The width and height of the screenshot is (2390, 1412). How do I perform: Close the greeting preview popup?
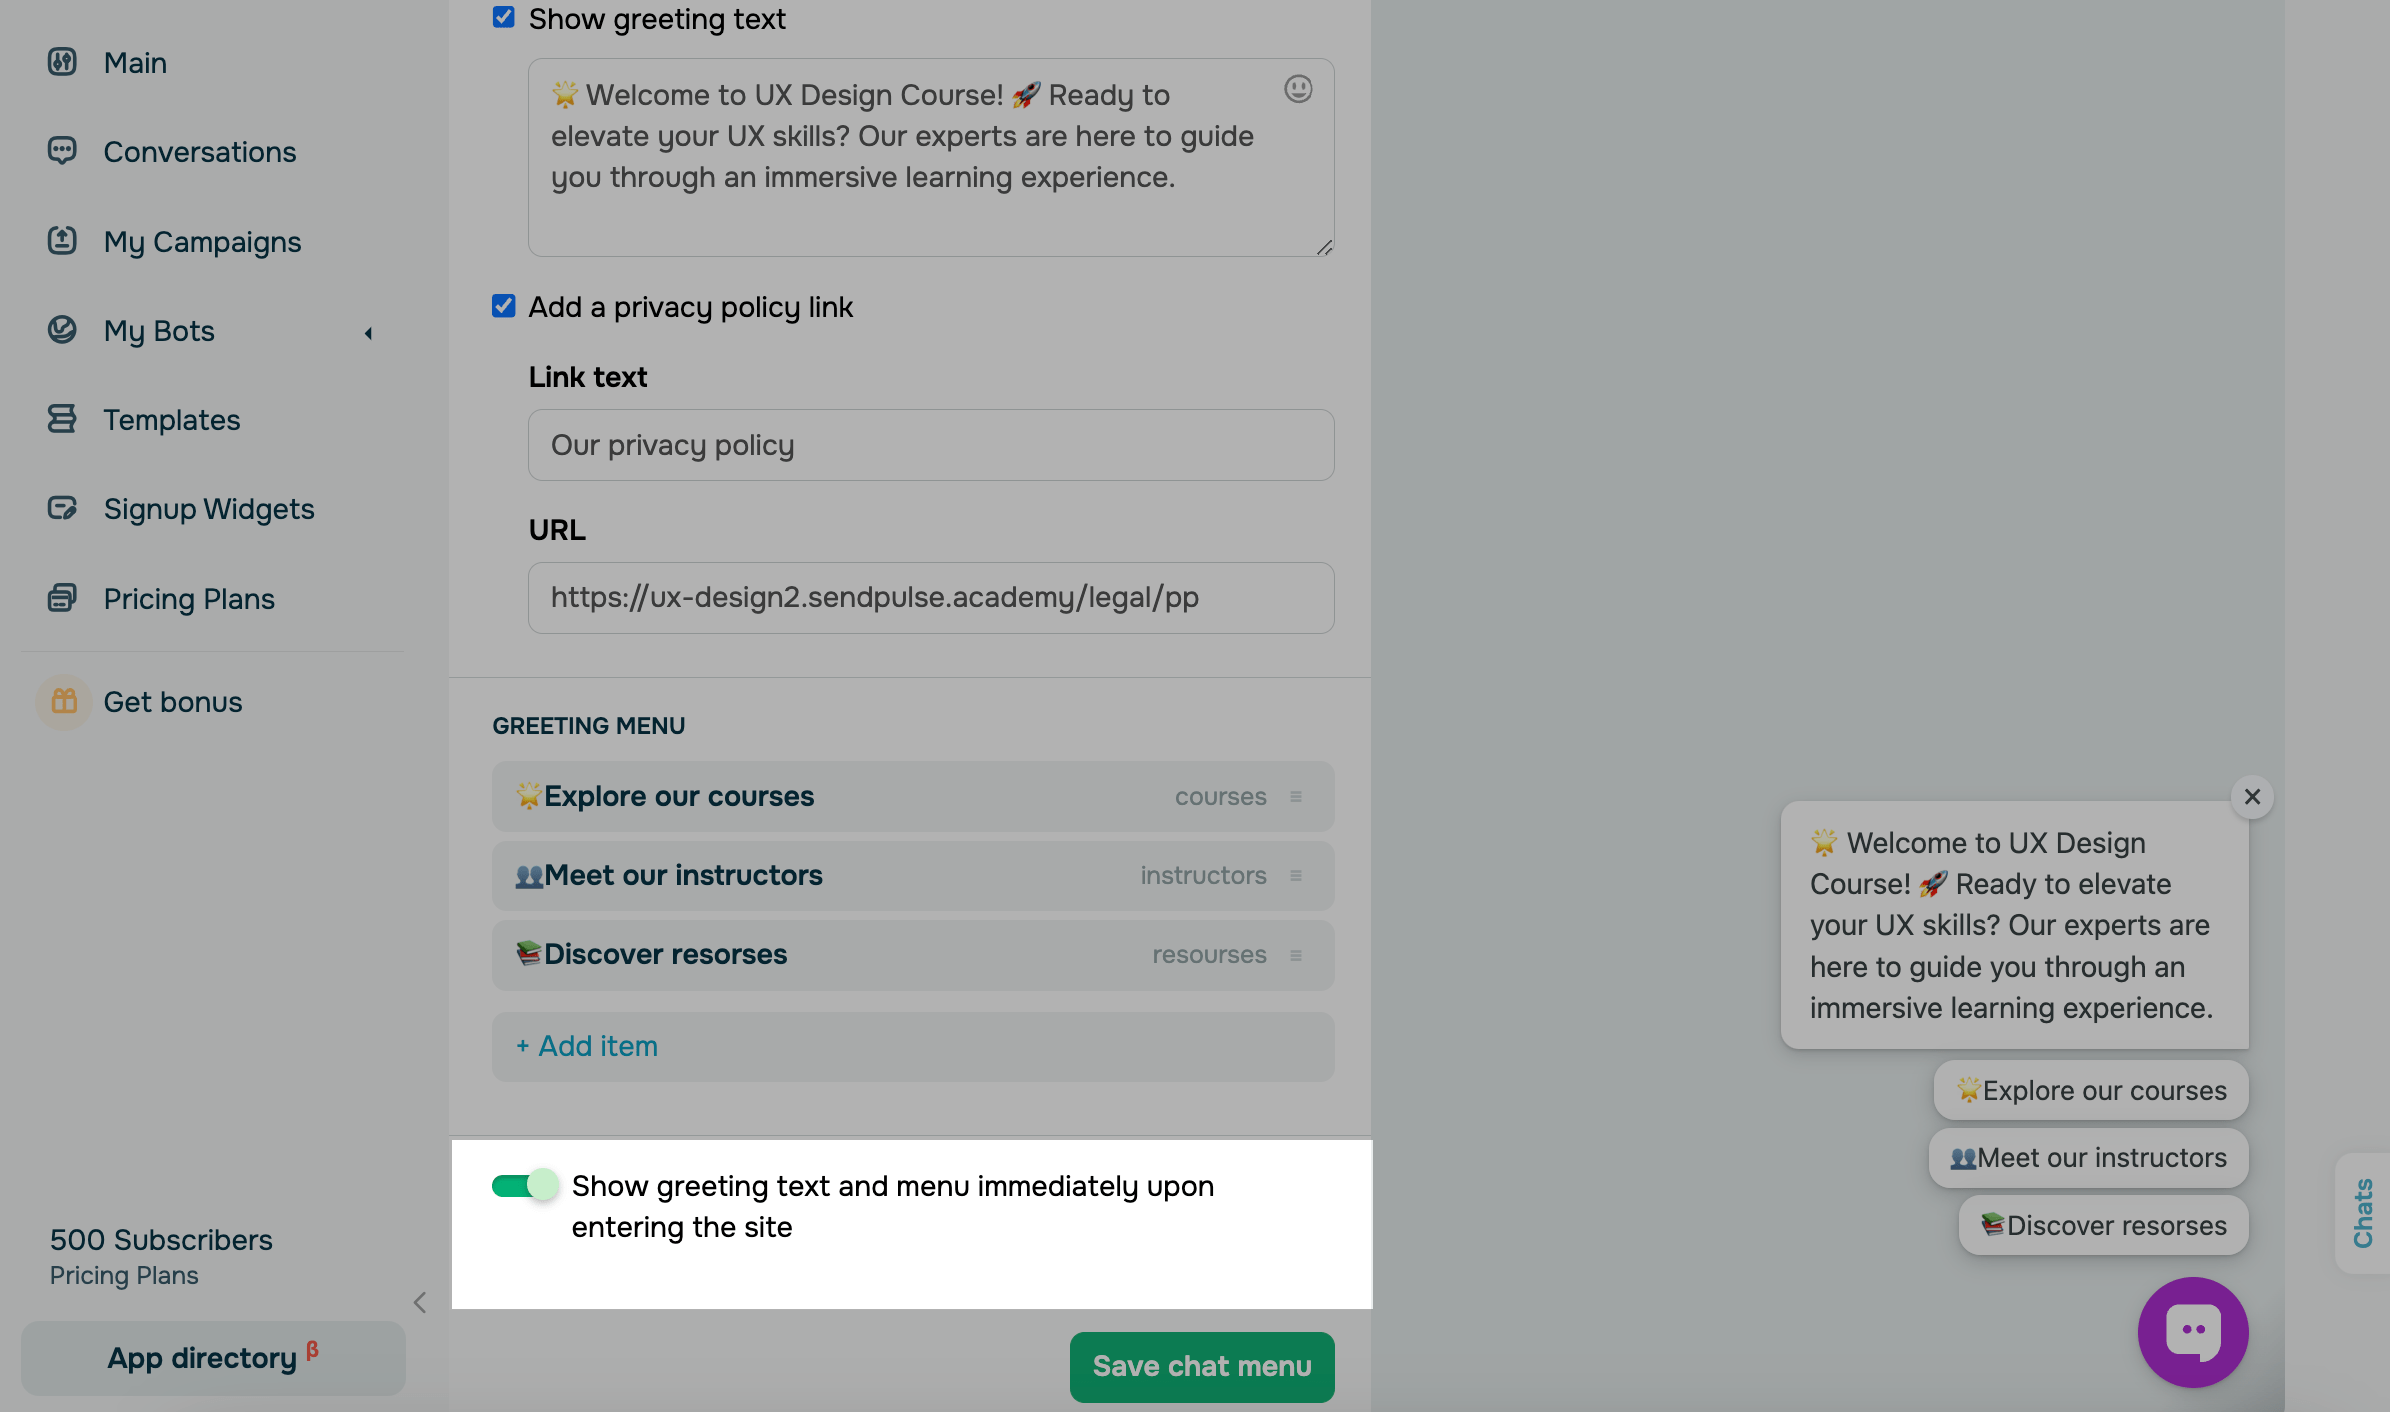[x=2252, y=797]
